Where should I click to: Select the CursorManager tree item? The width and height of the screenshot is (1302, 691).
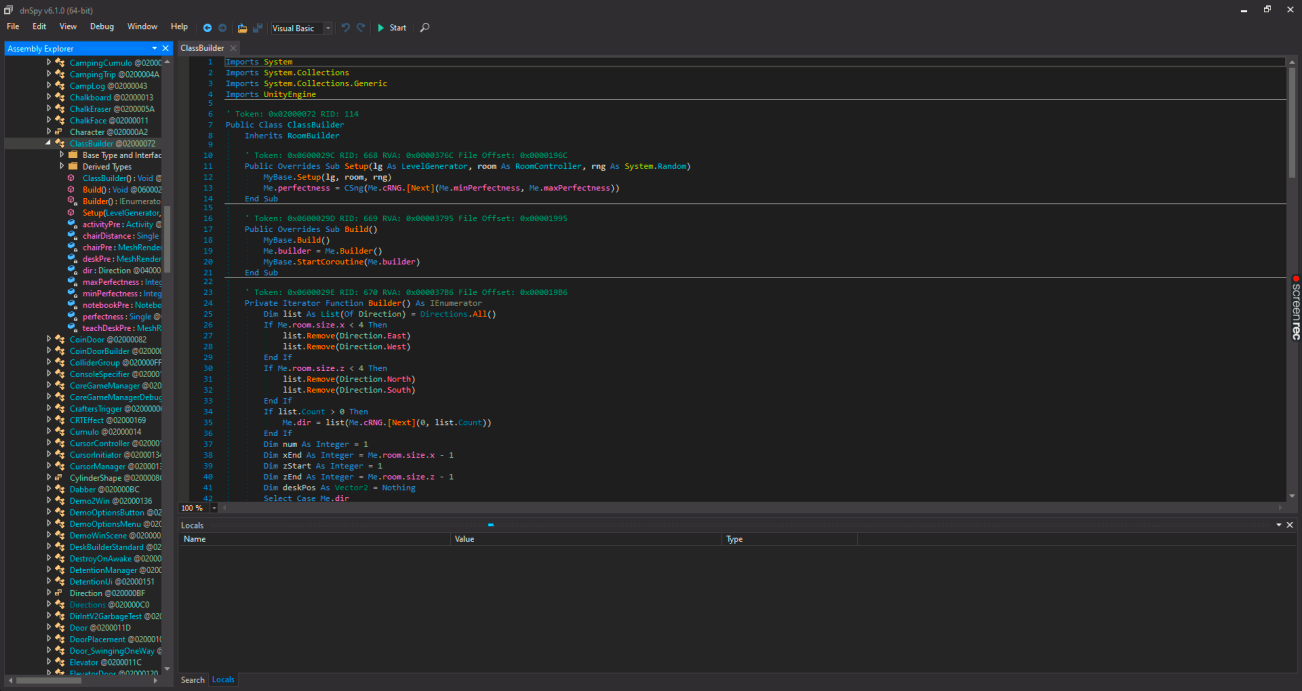coord(115,467)
